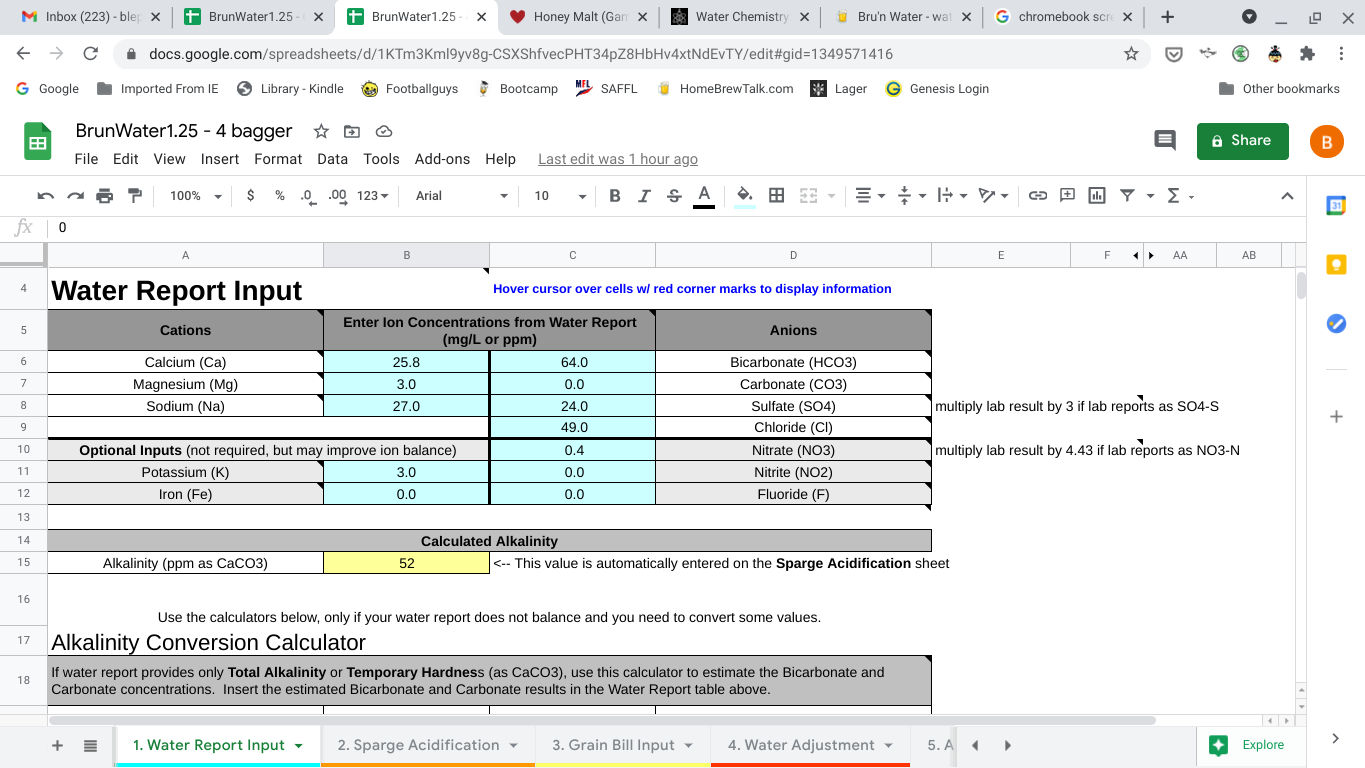Open the HomeBrewTalk.com bookmark
Image resolution: width=1365 pixels, height=768 pixels.
pyautogui.click(x=724, y=89)
